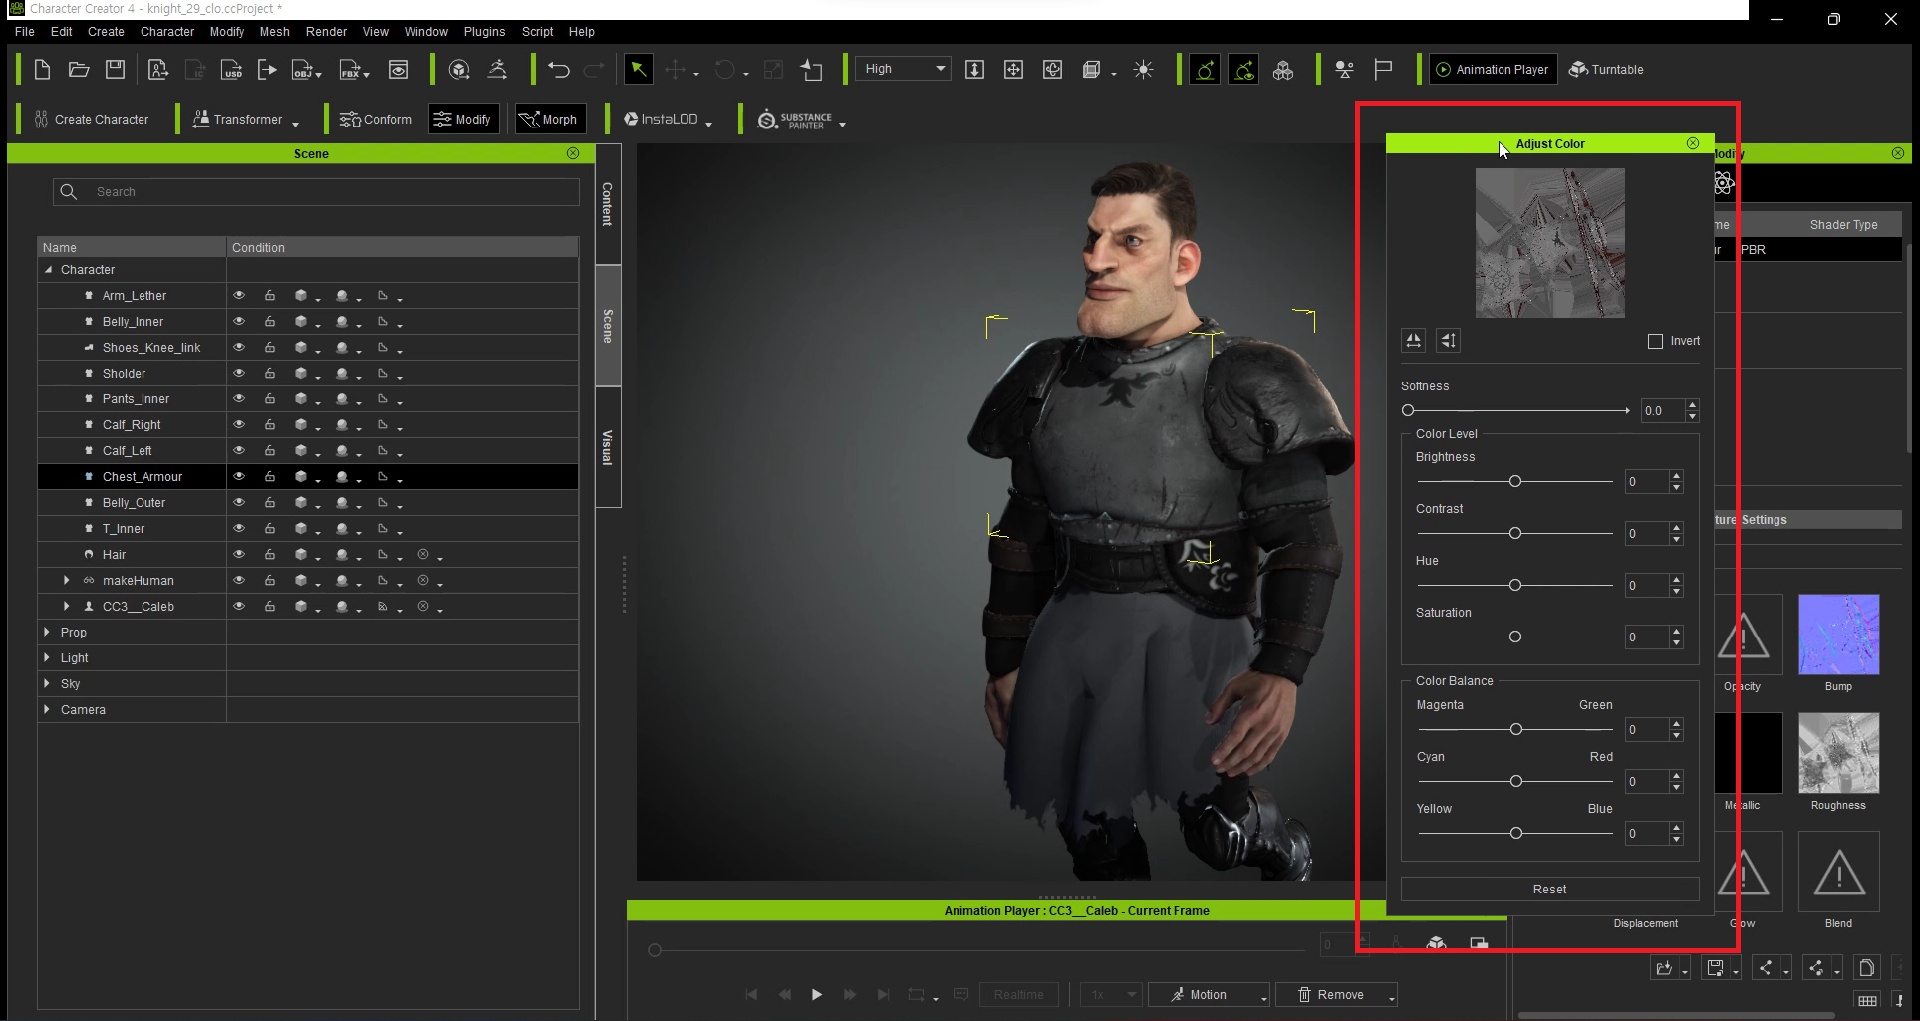Click the atom icon beside Modify panel
Viewport: 1920px width, 1021px height.
(1724, 183)
